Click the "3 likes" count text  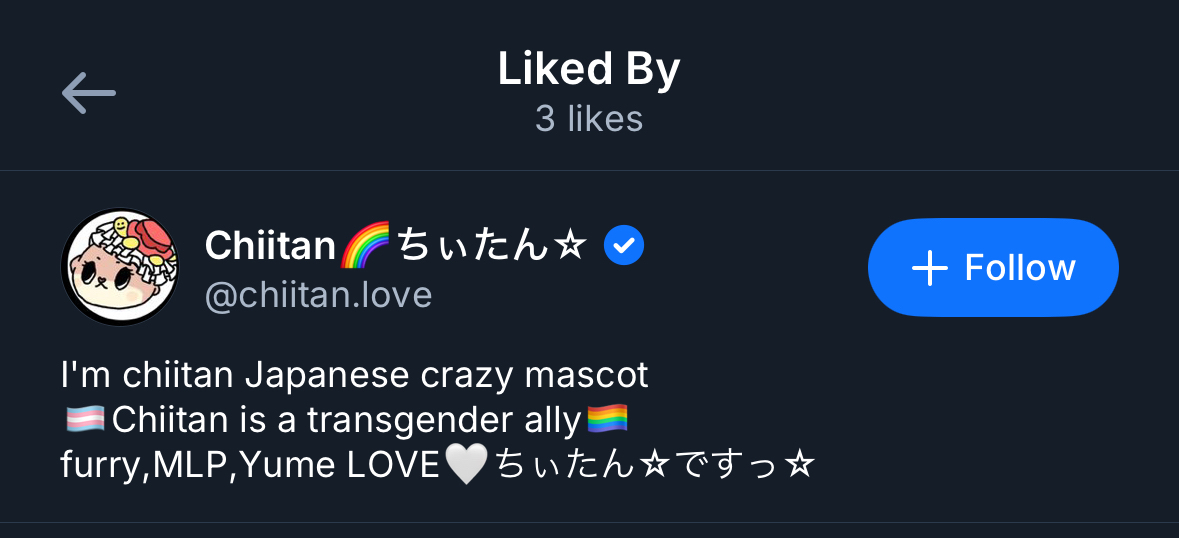[589, 119]
